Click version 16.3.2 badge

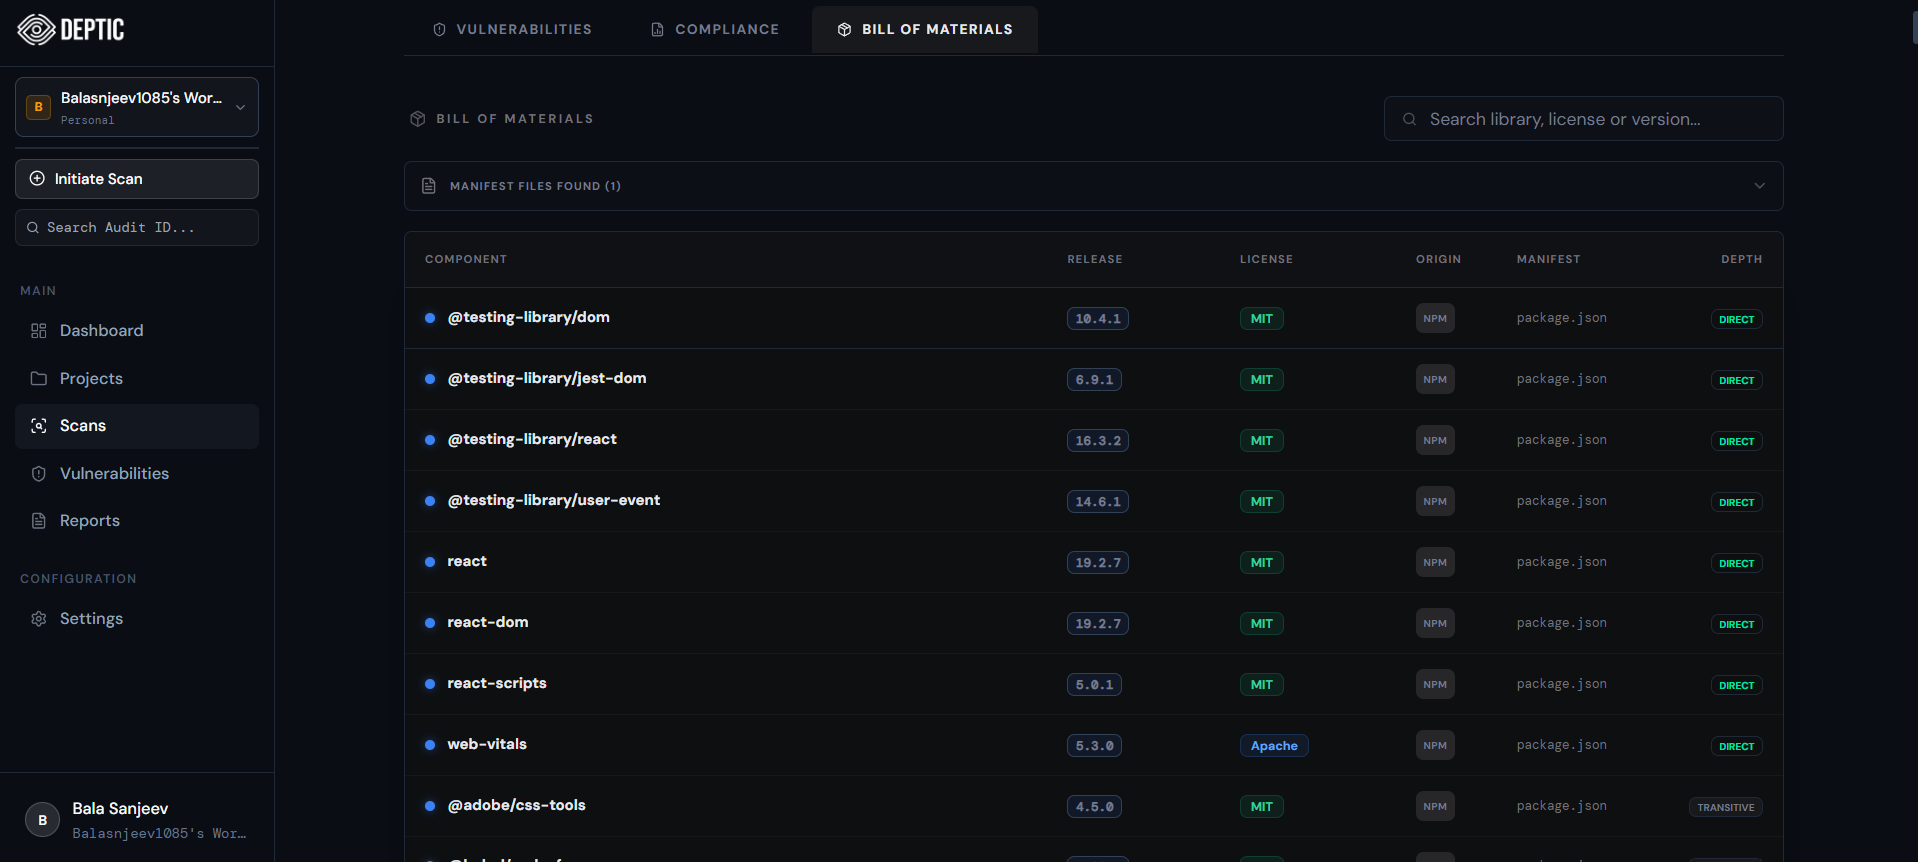tap(1098, 441)
